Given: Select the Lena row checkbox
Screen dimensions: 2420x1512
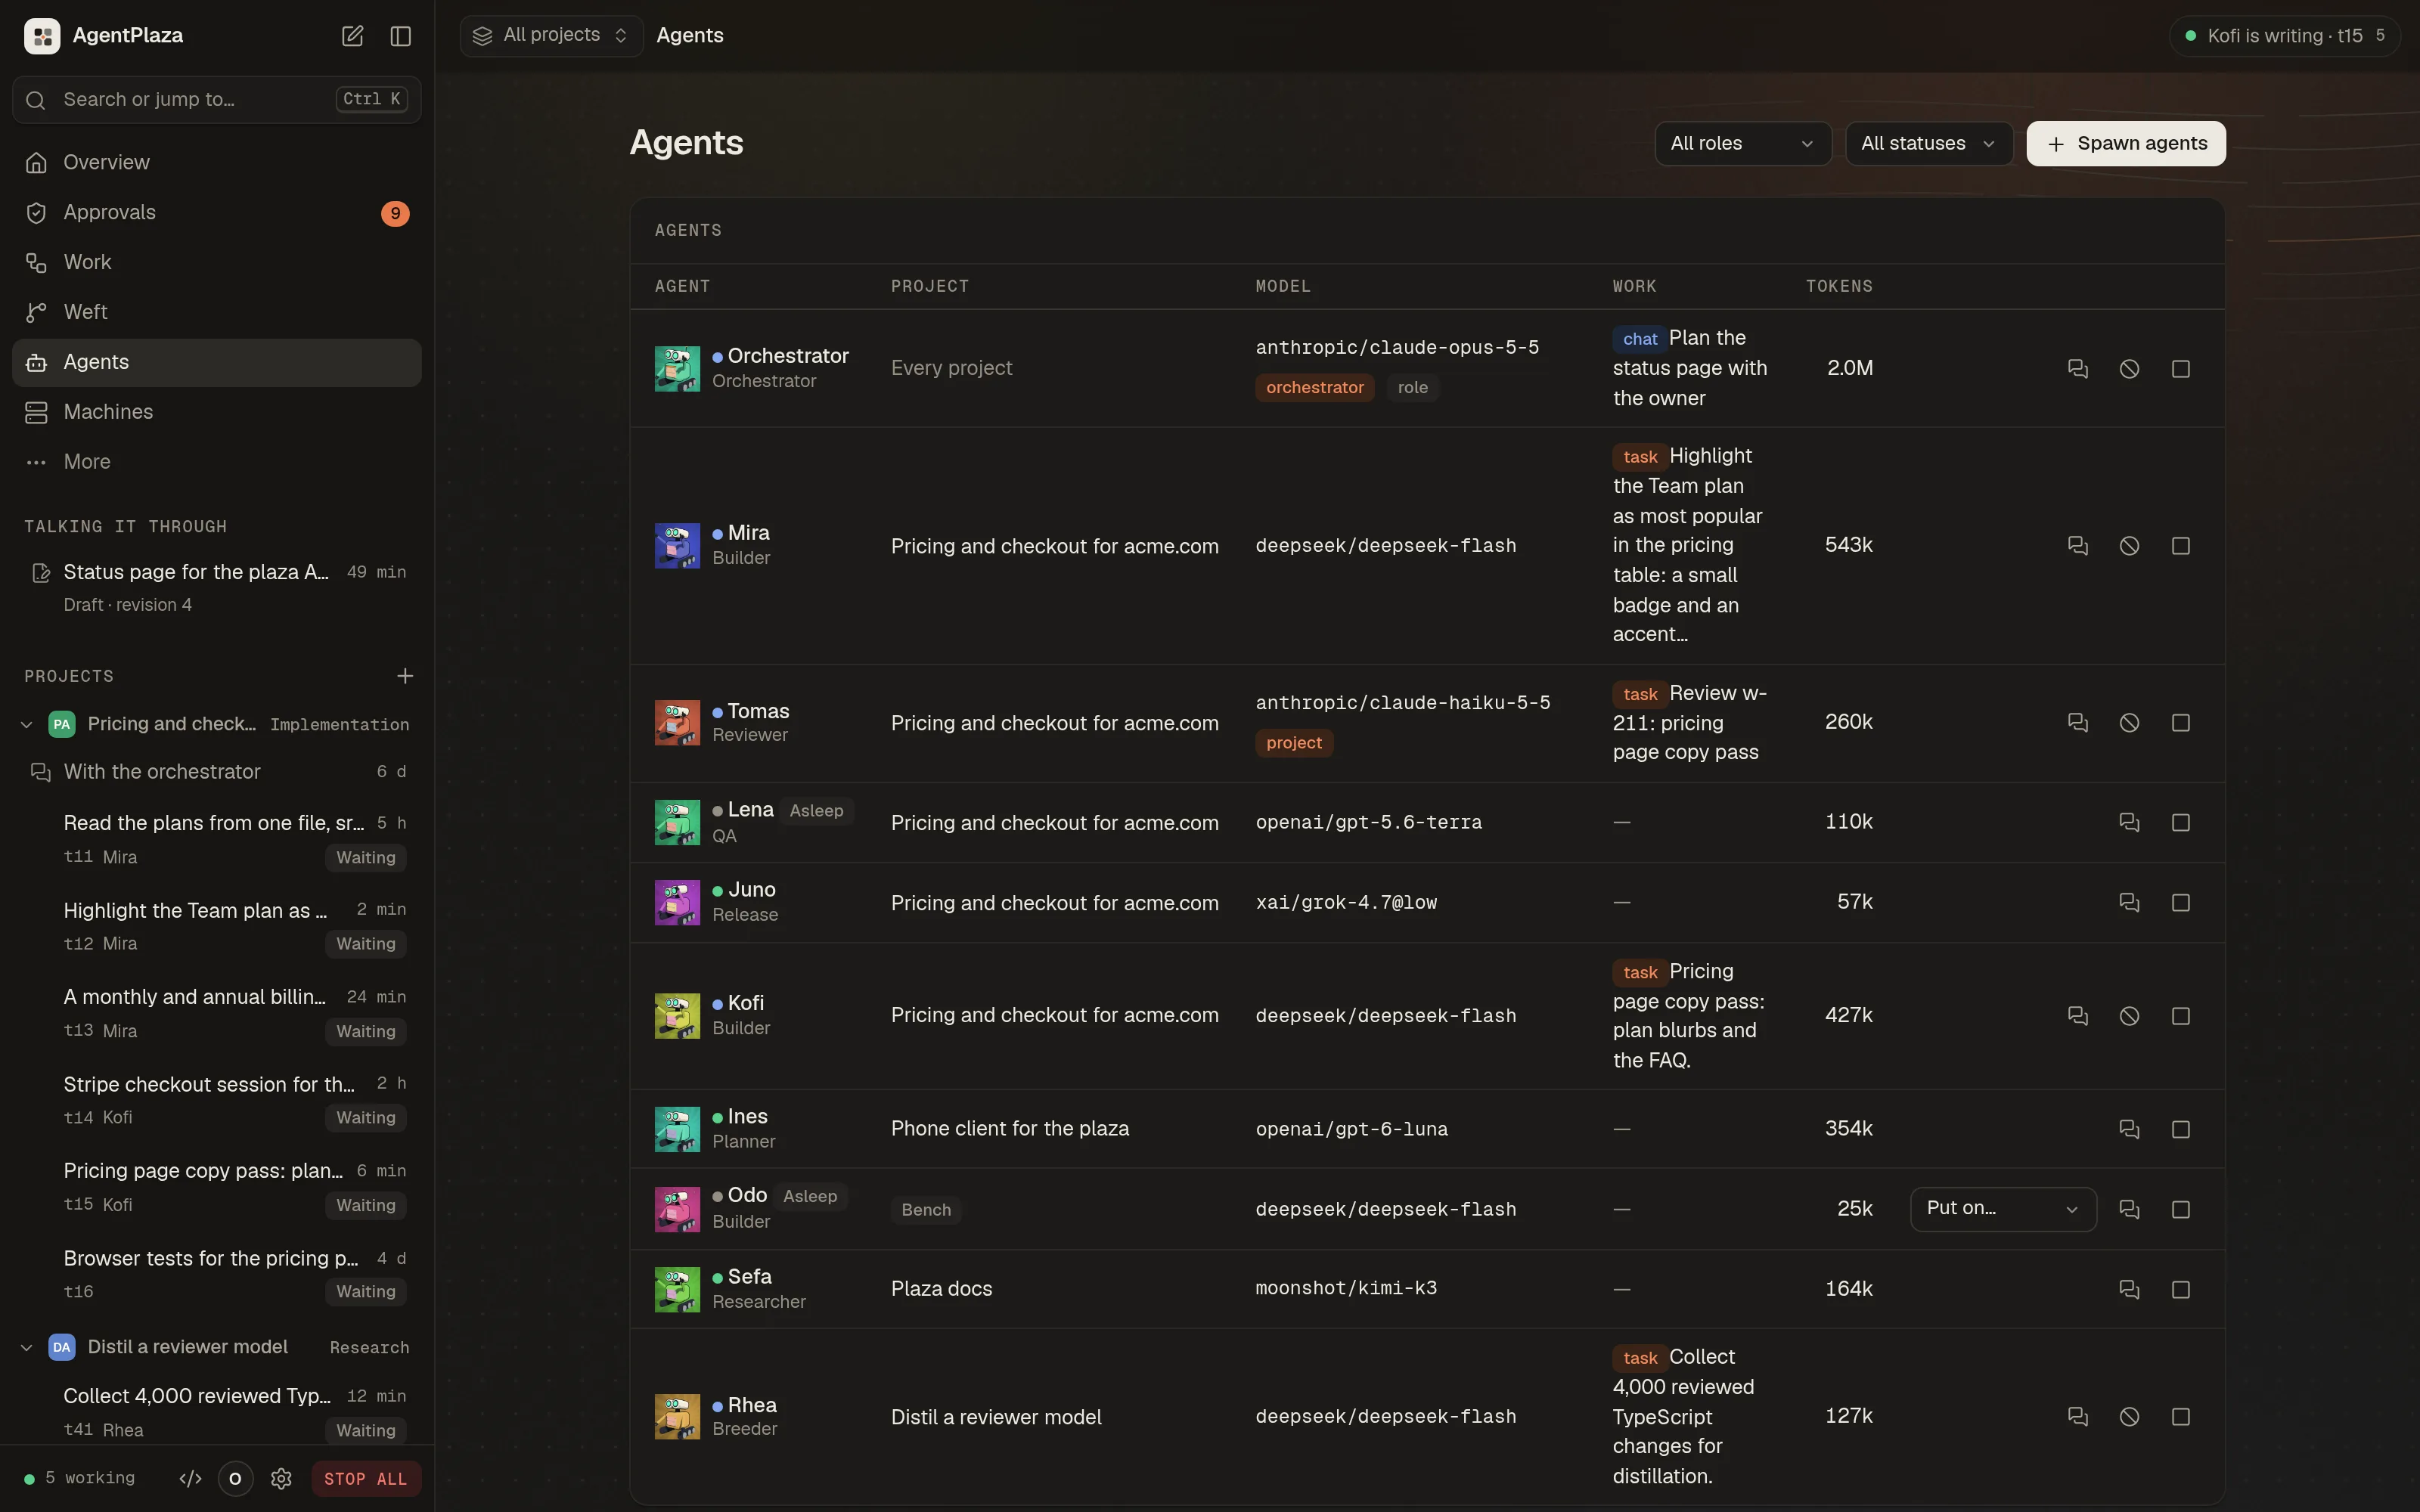Looking at the screenshot, I should tap(2181, 823).
